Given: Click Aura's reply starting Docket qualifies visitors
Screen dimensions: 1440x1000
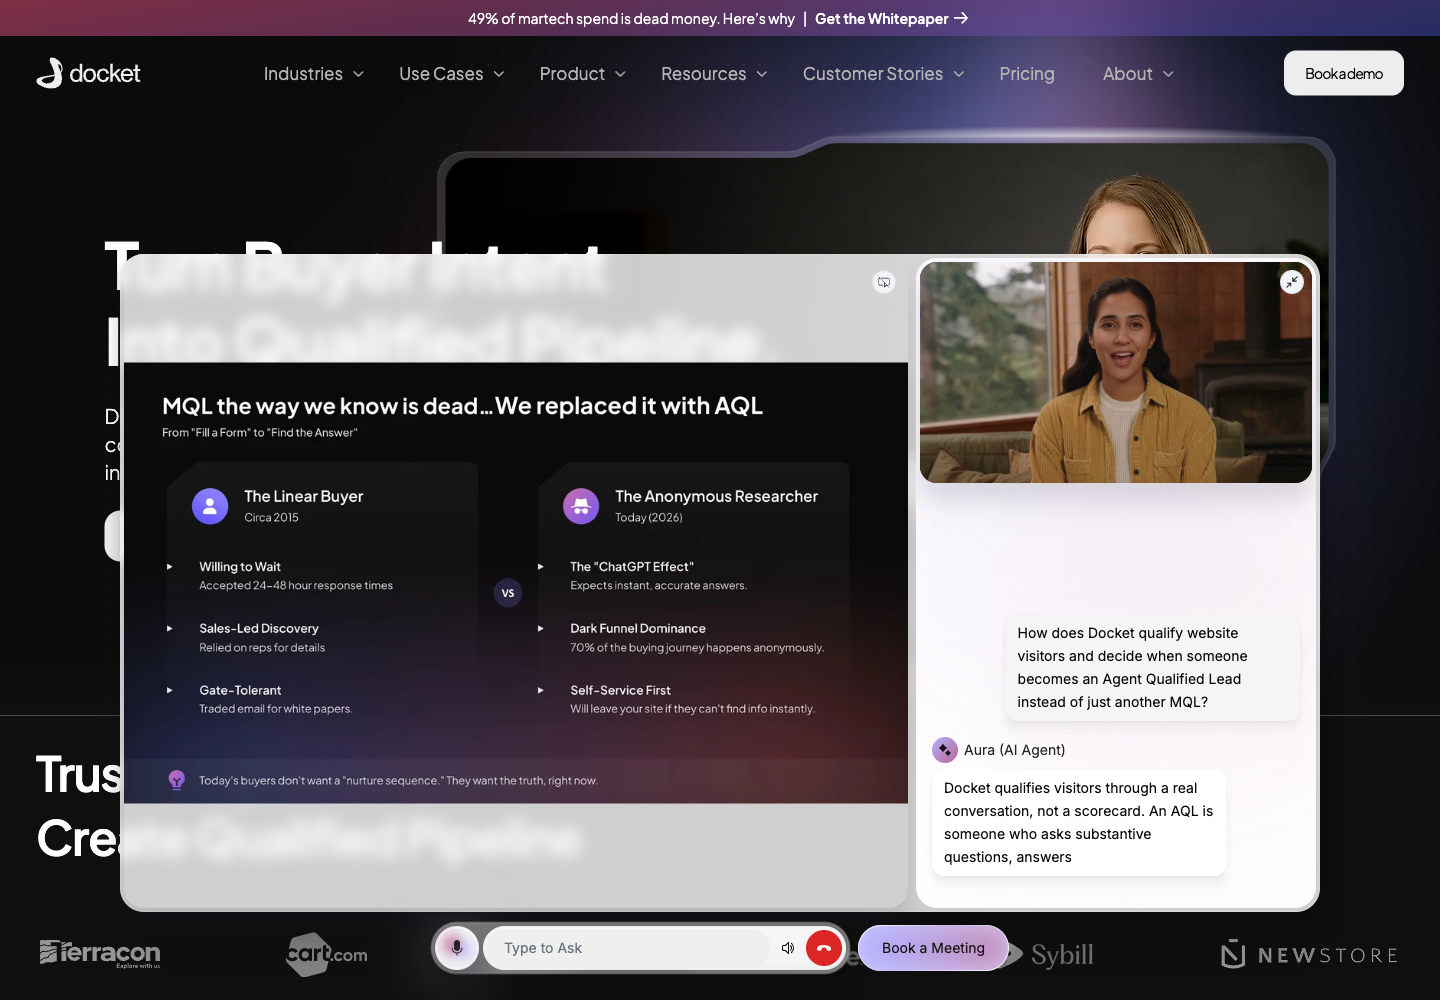Looking at the screenshot, I should pos(1079,823).
